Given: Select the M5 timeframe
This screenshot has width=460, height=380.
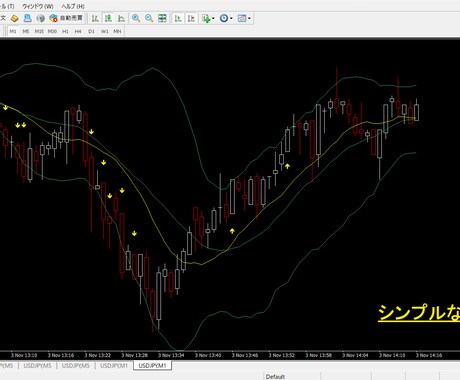Looking at the screenshot, I should 26,31.
